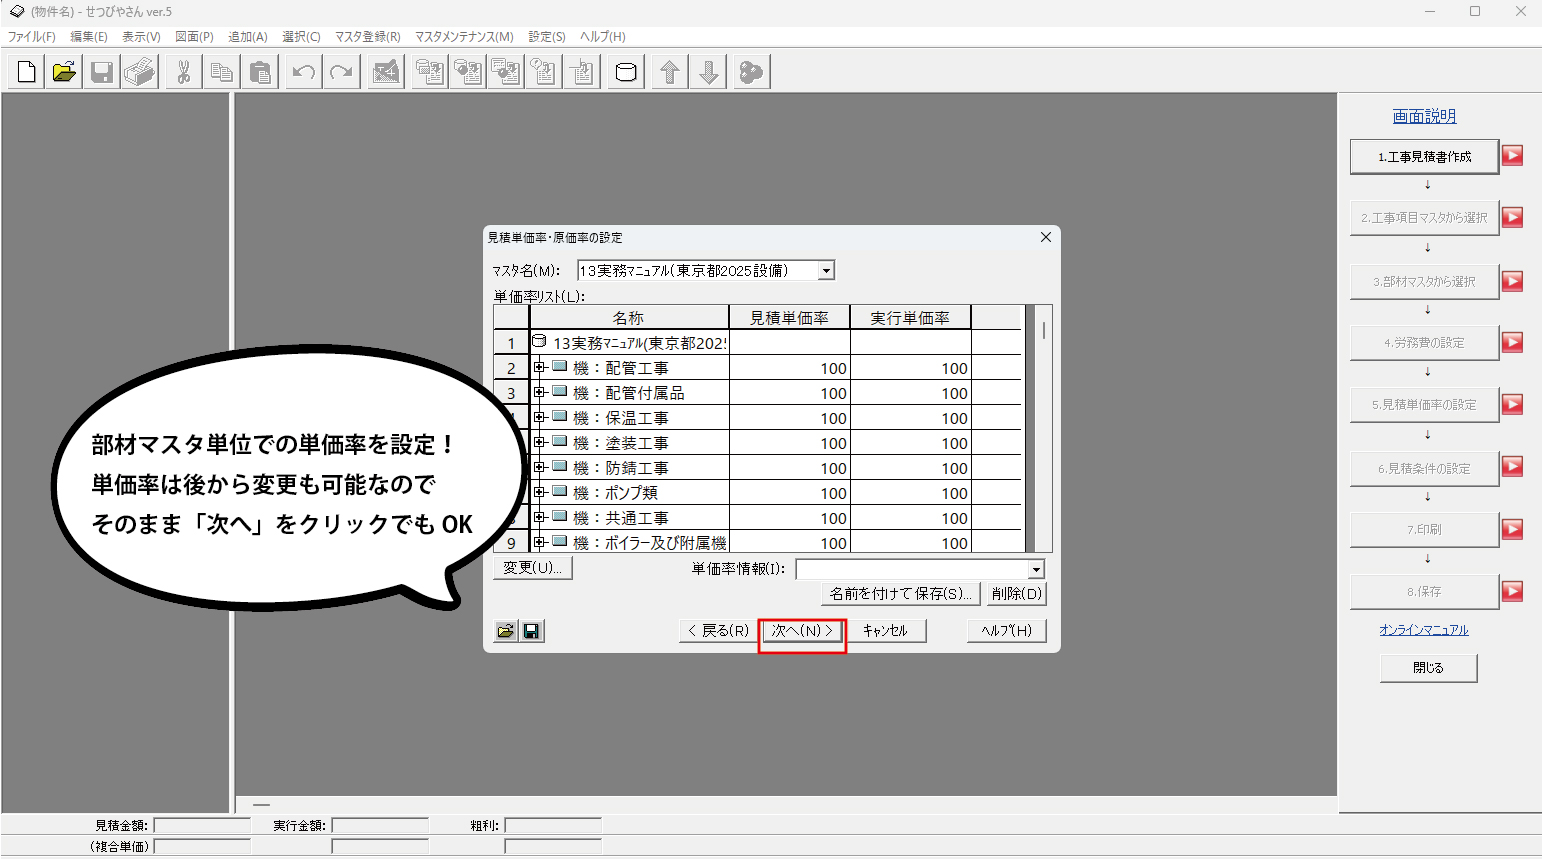Click the 閉じる button in side panel
1542x861 pixels.
click(1428, 668)
